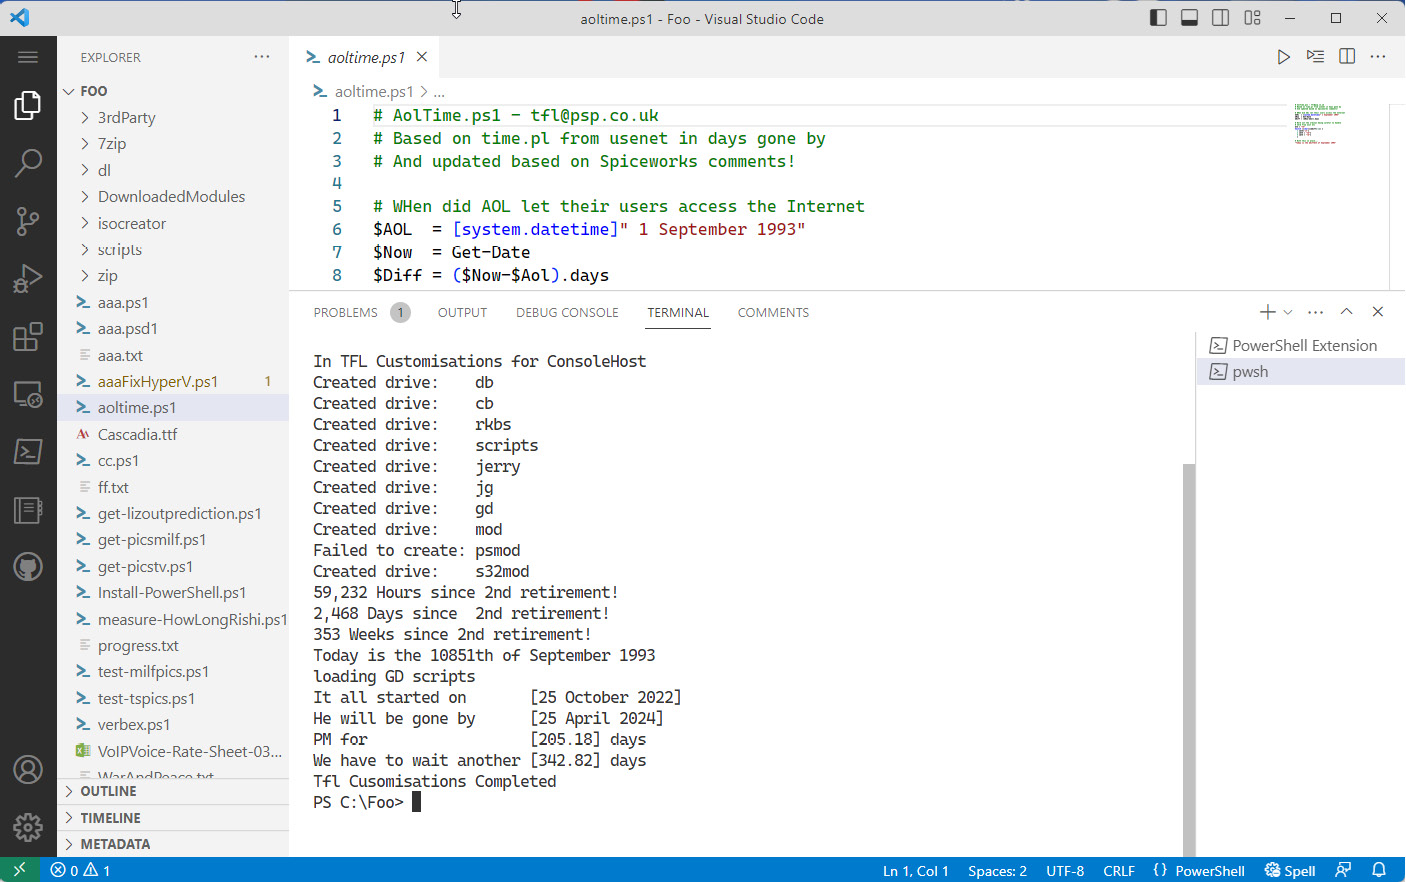Change indentation via Spaces: 2

point(997,870)
